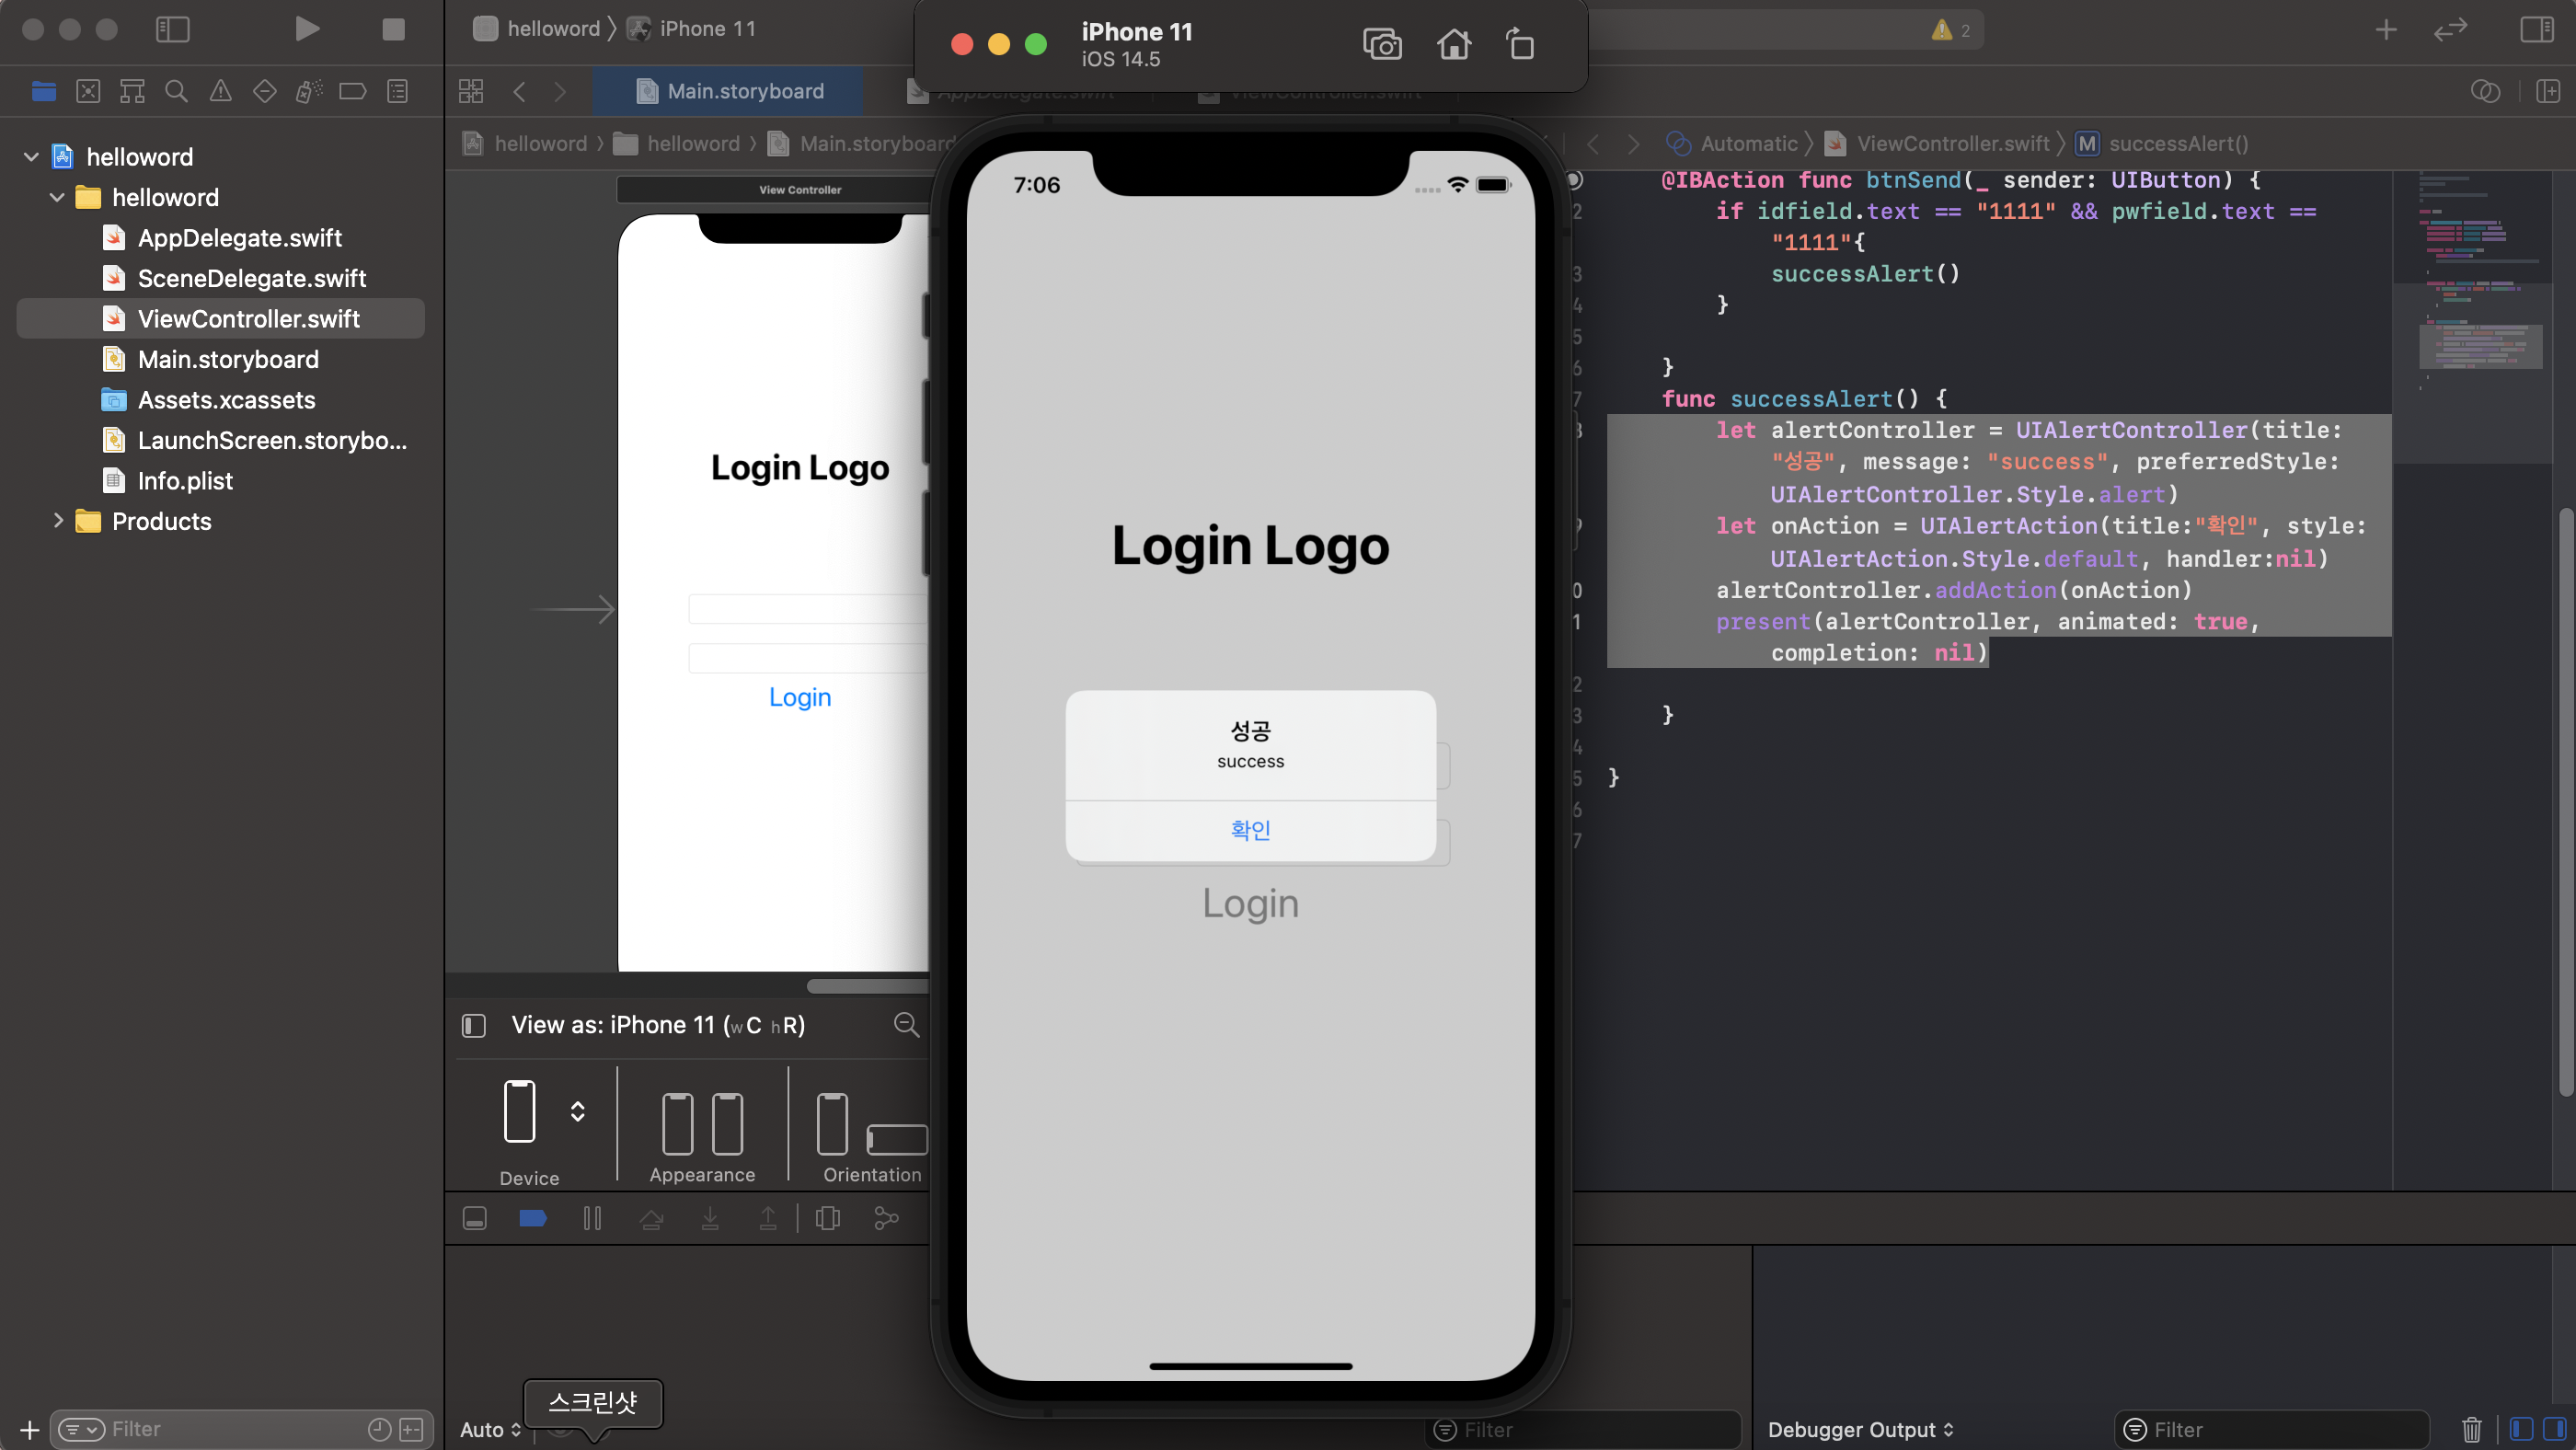Expand the Products folder
2576x1450 pixels.
click(x=58, y=521)
